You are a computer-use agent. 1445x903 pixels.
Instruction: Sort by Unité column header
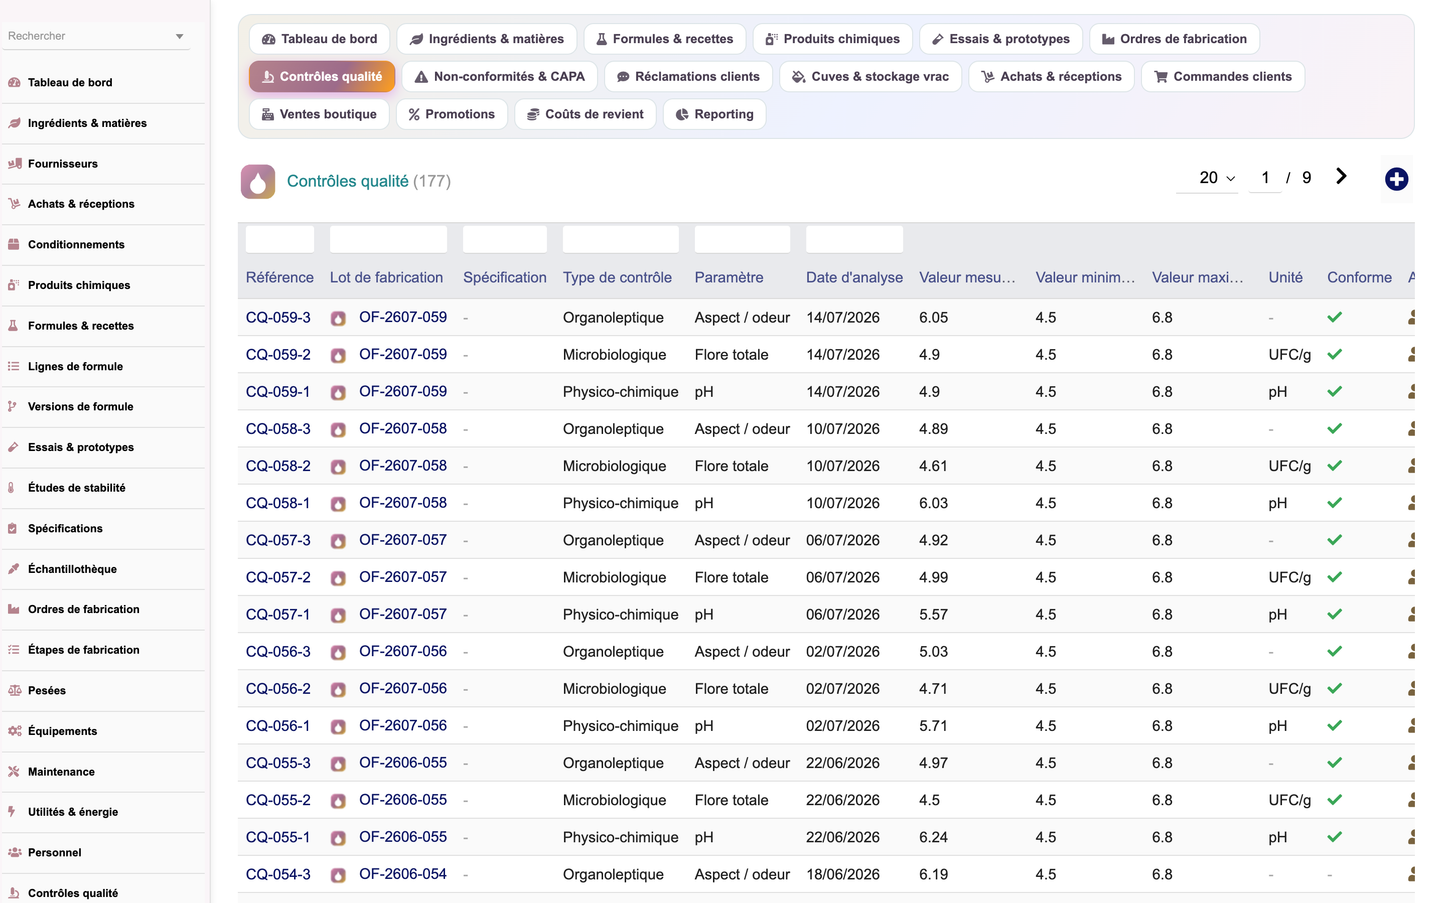[x=1285, y=278]
